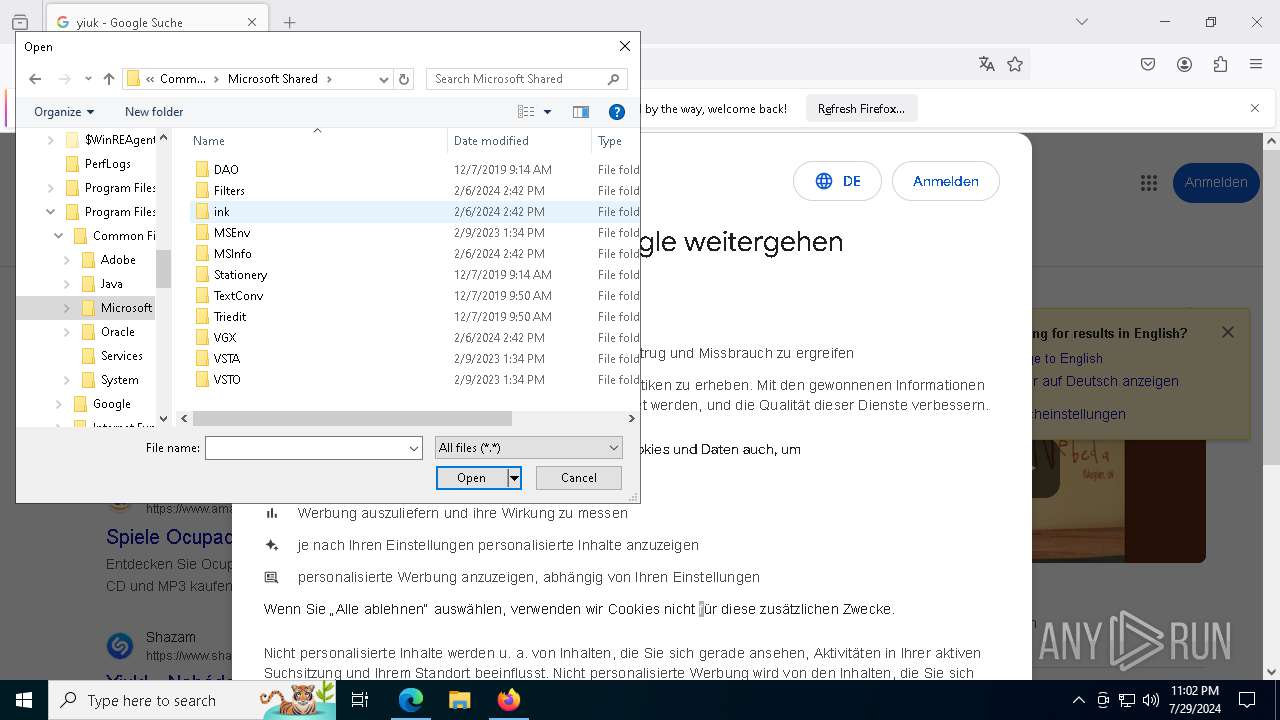Open the Open button split arrow
Image resolution: width=1280 pixels, height=720 pixels.
tap(514, 478)
